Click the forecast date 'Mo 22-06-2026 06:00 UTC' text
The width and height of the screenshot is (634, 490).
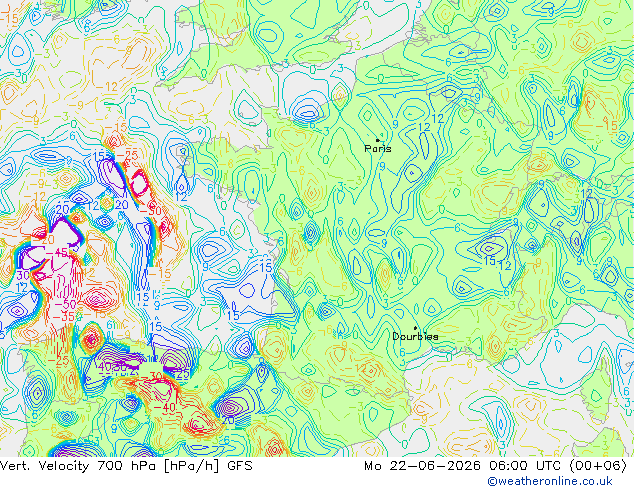[x=464, y=466]
